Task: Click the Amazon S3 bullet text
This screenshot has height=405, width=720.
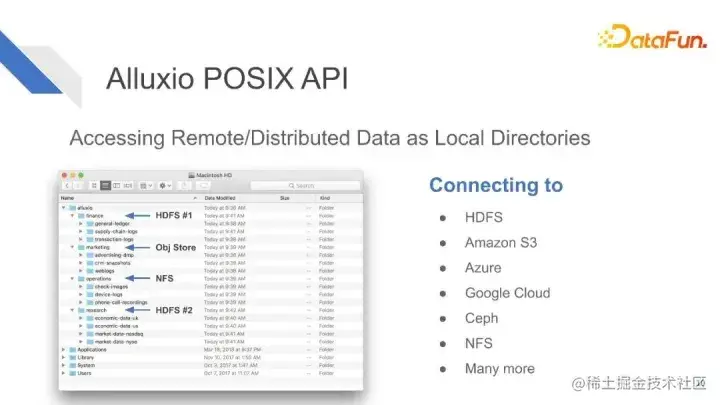Action: (501, 242)
